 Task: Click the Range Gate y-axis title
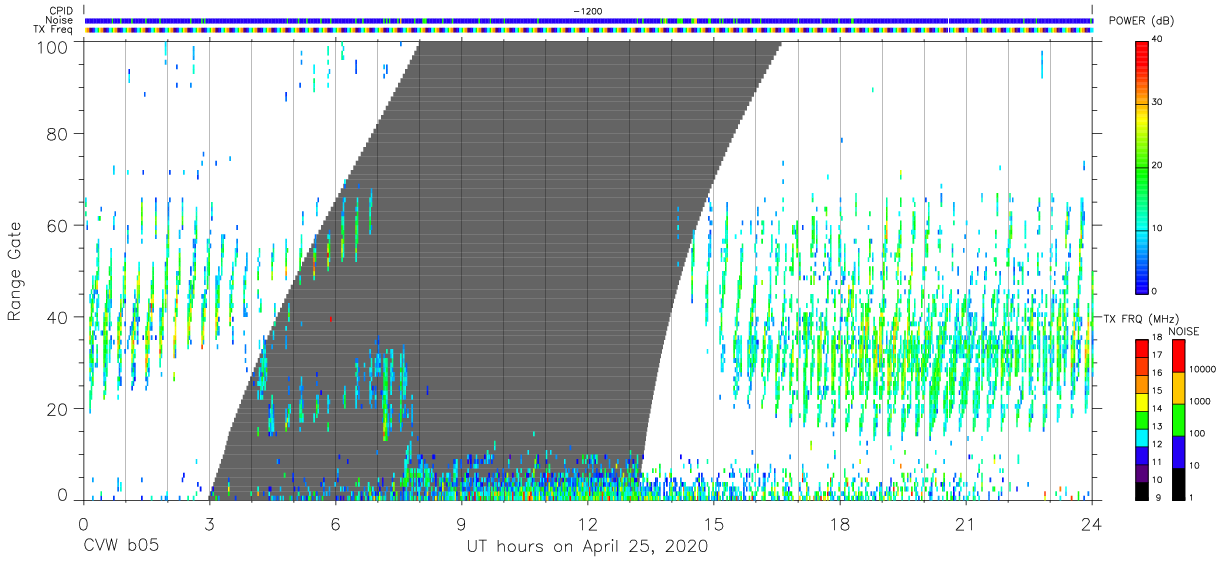coord(15,270)
